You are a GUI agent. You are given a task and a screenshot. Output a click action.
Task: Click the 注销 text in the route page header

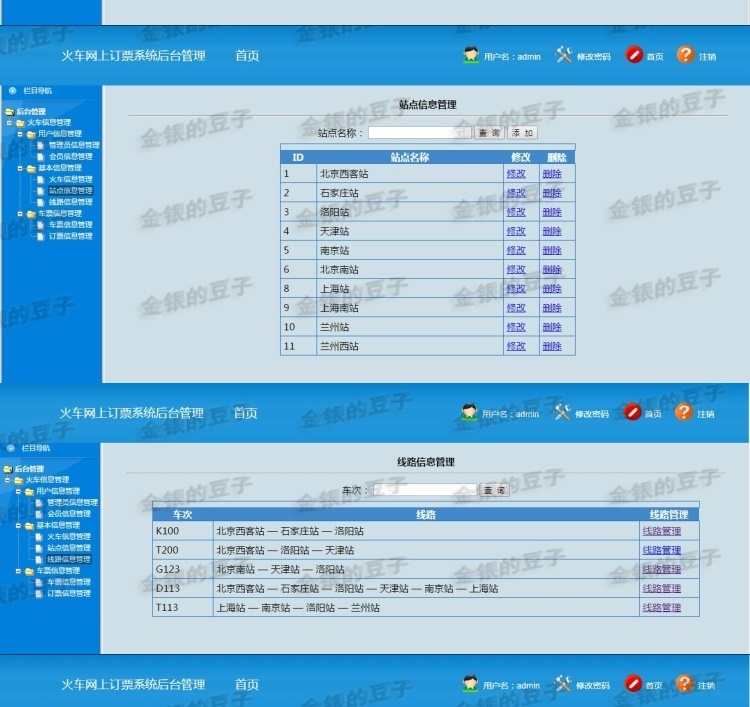click(x=706, y=414)
